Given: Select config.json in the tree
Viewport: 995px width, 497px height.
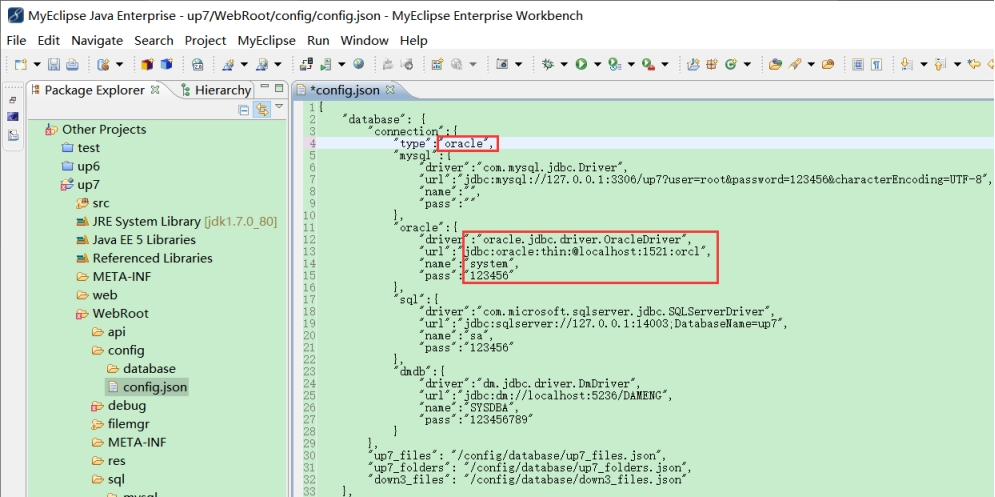Looking at the screenshot, I should point(155,387).
